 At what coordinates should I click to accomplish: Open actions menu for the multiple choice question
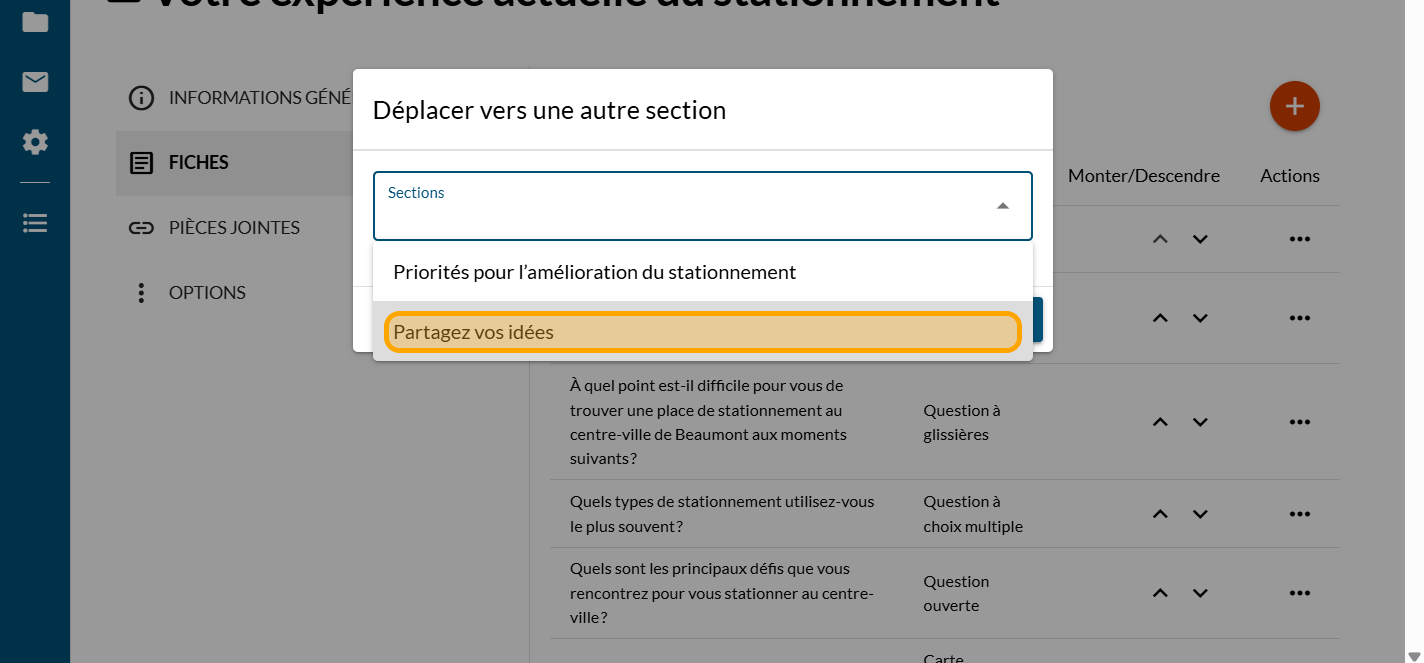click(x=1299, y=514)
